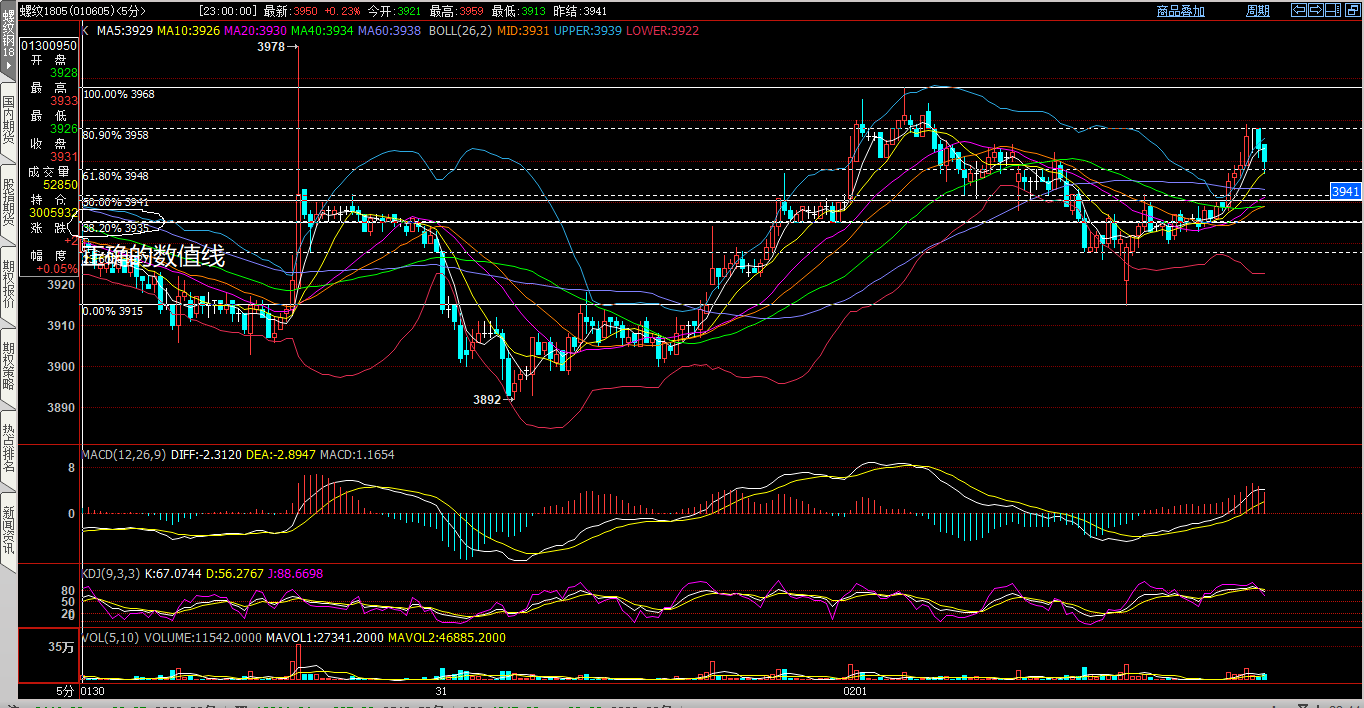Open the 周期 period selector

(x=1257, y=11)
